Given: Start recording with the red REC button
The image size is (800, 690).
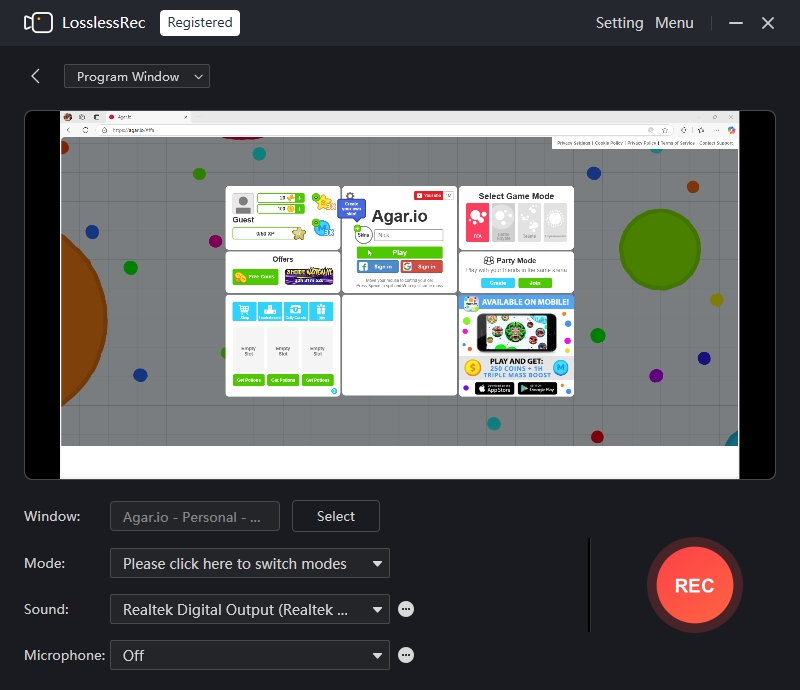Looking at the screenshot, I should [694, 585].
